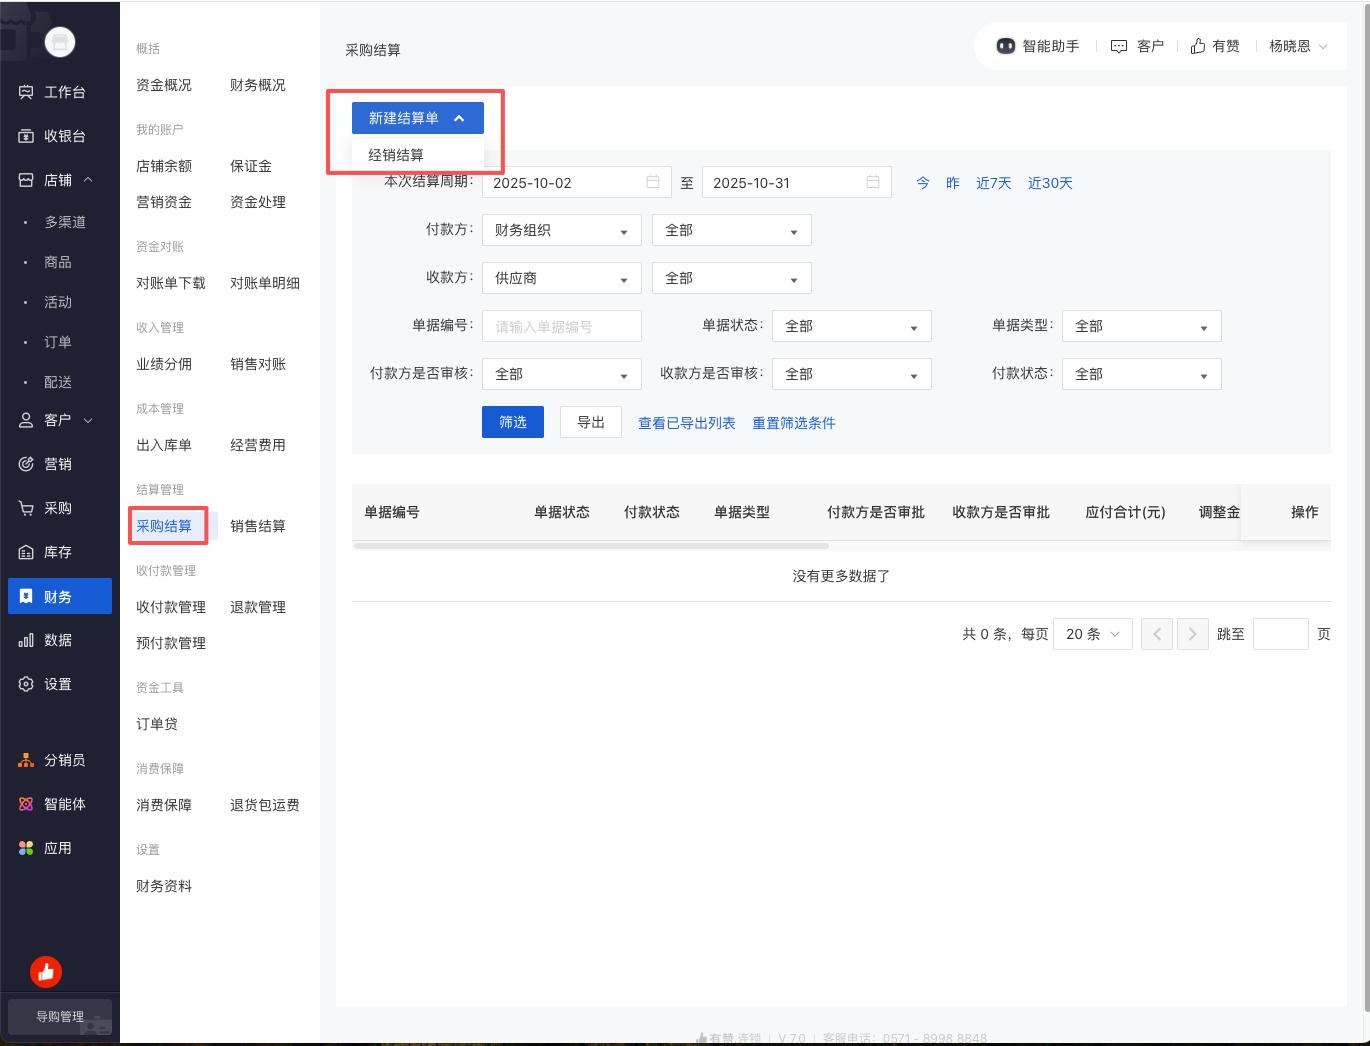Open the start date calendar picker

point(653,182)
